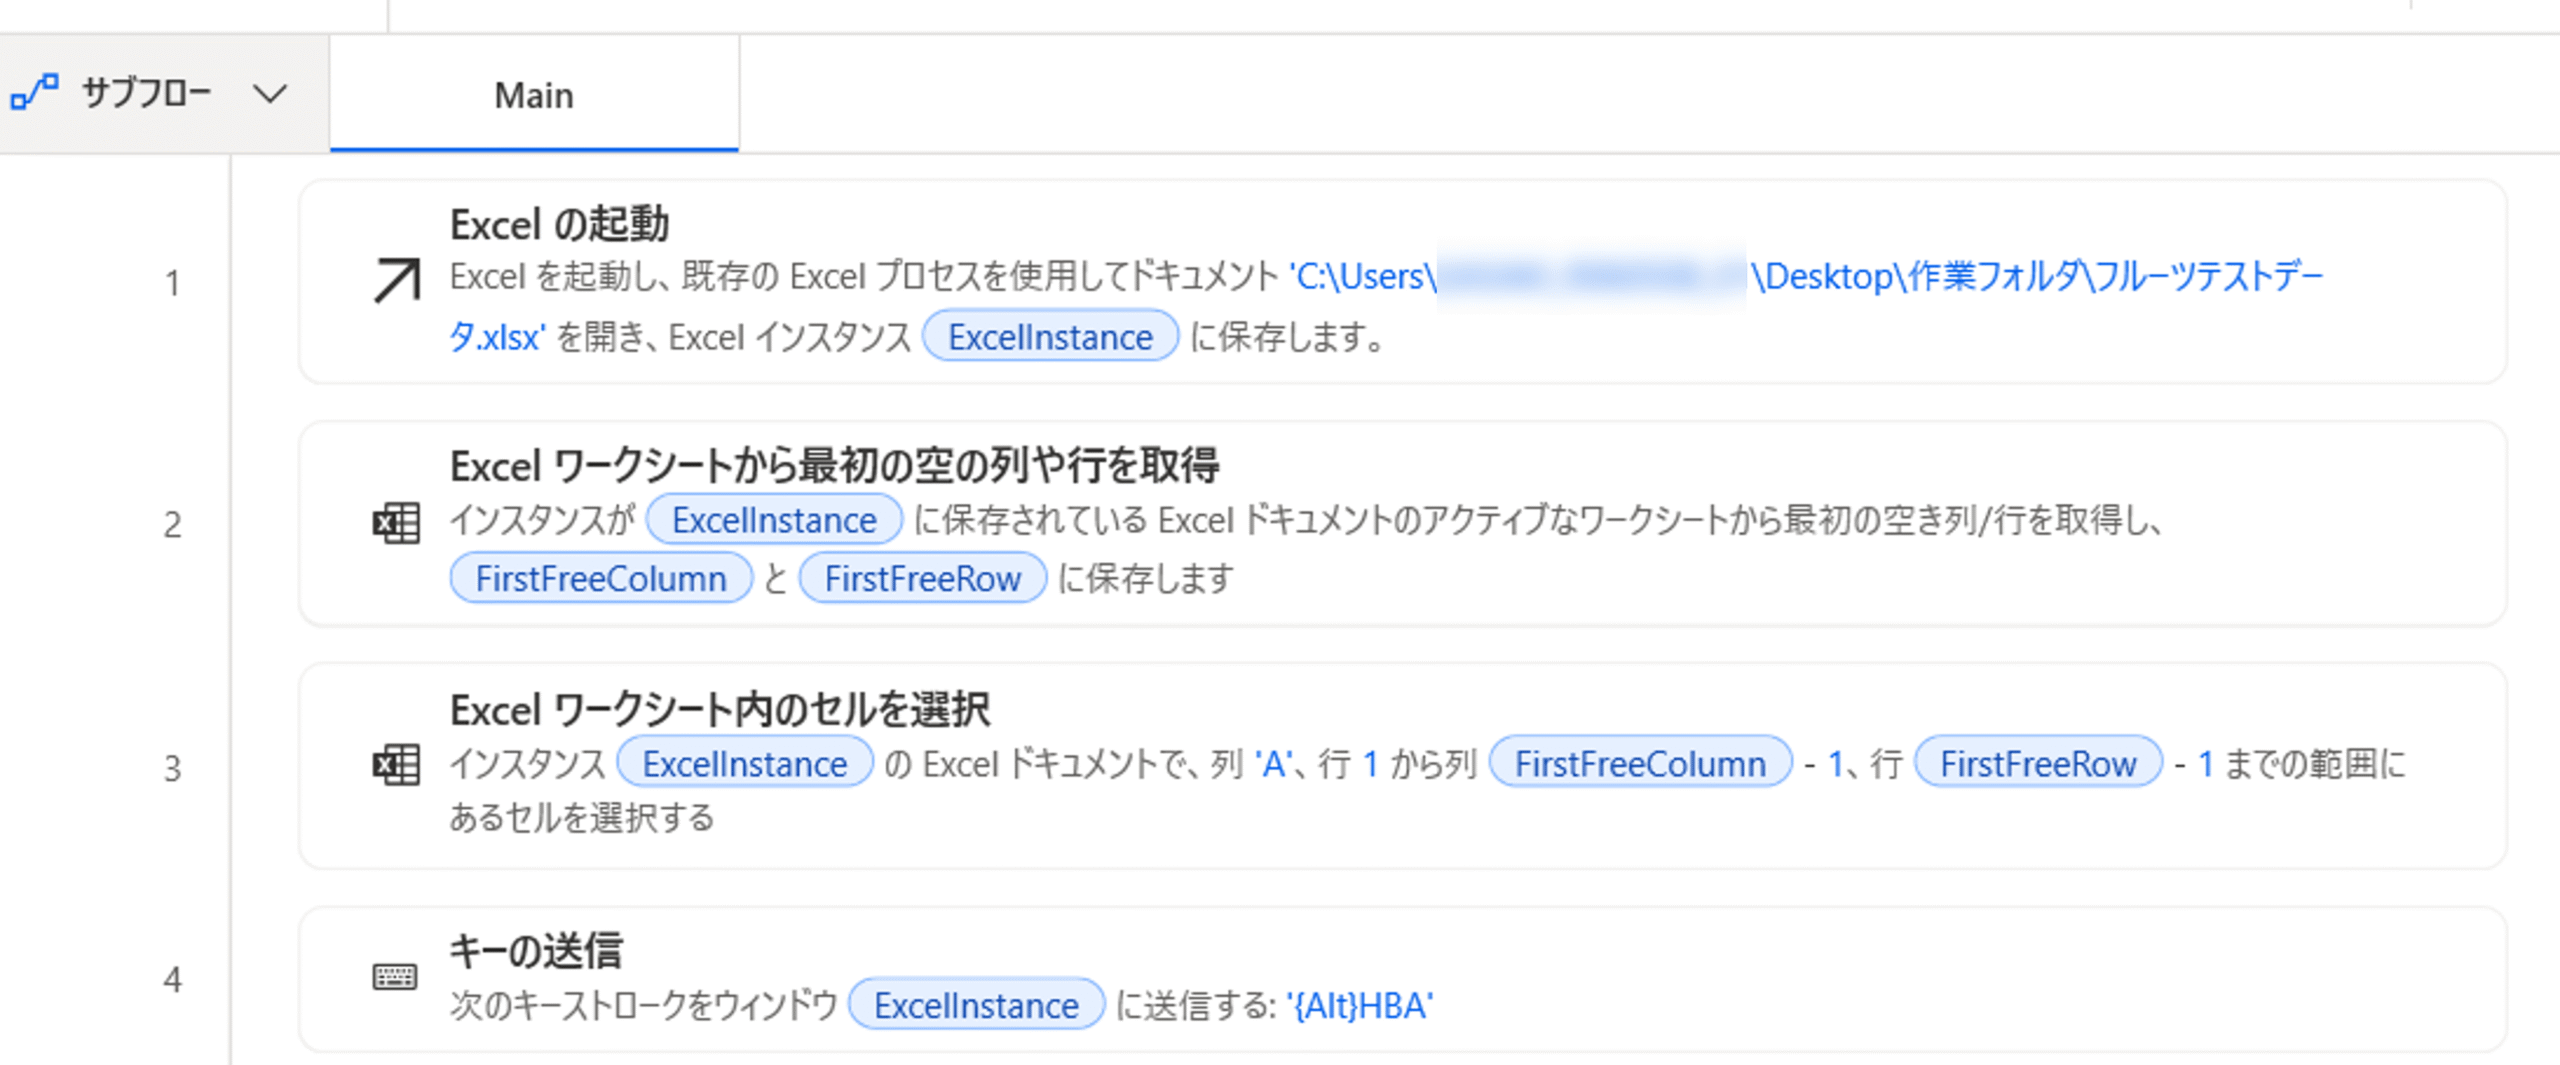Click the FirstFreeColumn variable in step 2
Image resolution: width=2560 pixels, height=1065 pixels.
click(601, 578)
